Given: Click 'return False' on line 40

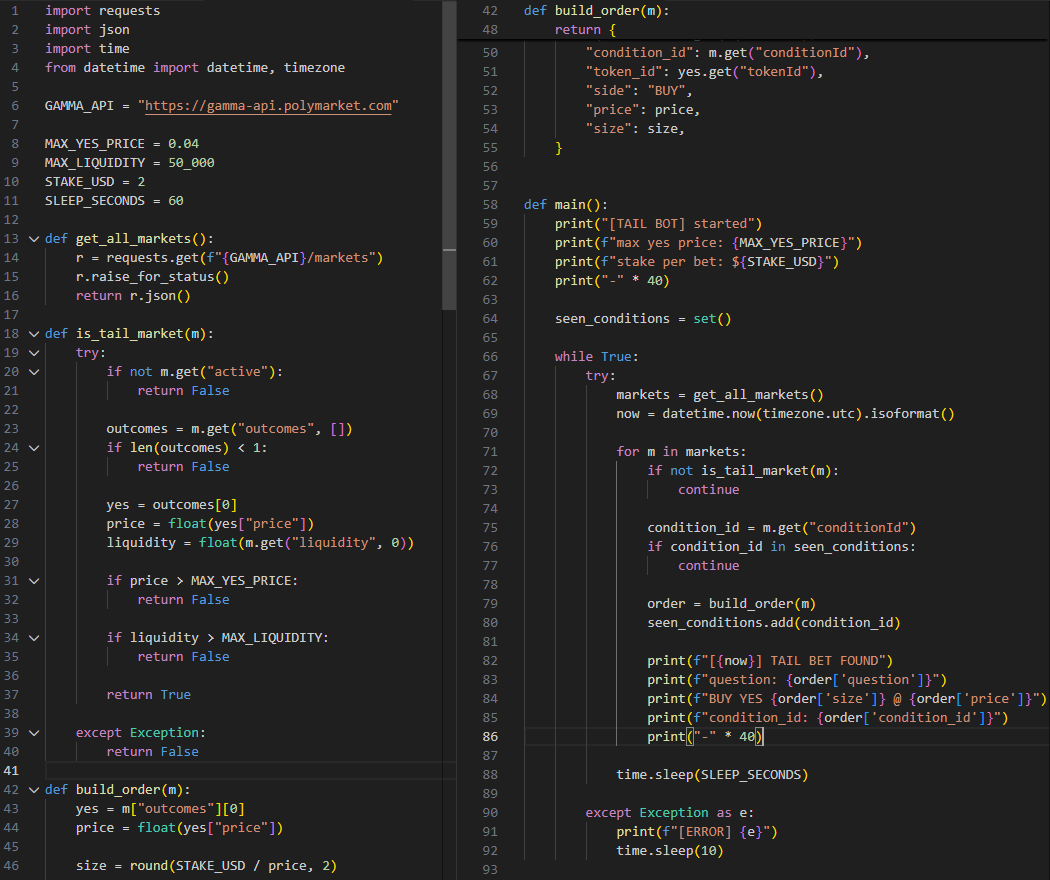Looking at the screenshot, I should (x=153, y=751).
